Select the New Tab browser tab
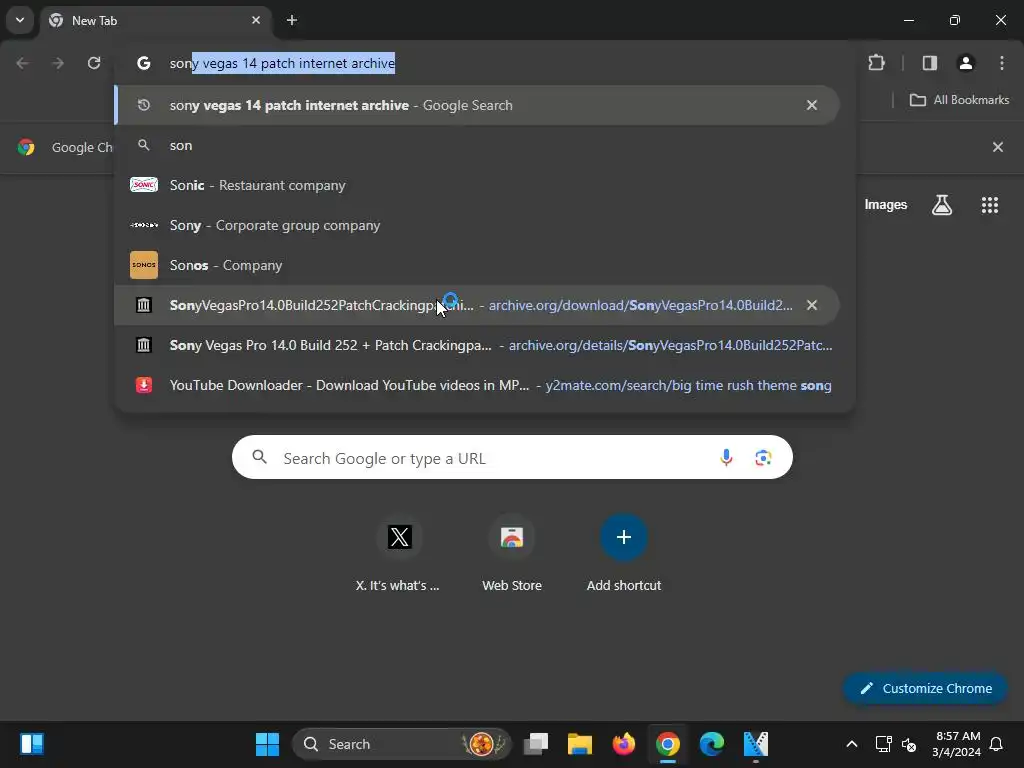Image resolution: width=1024 pixels, height=768 pixels. [155, 20]
